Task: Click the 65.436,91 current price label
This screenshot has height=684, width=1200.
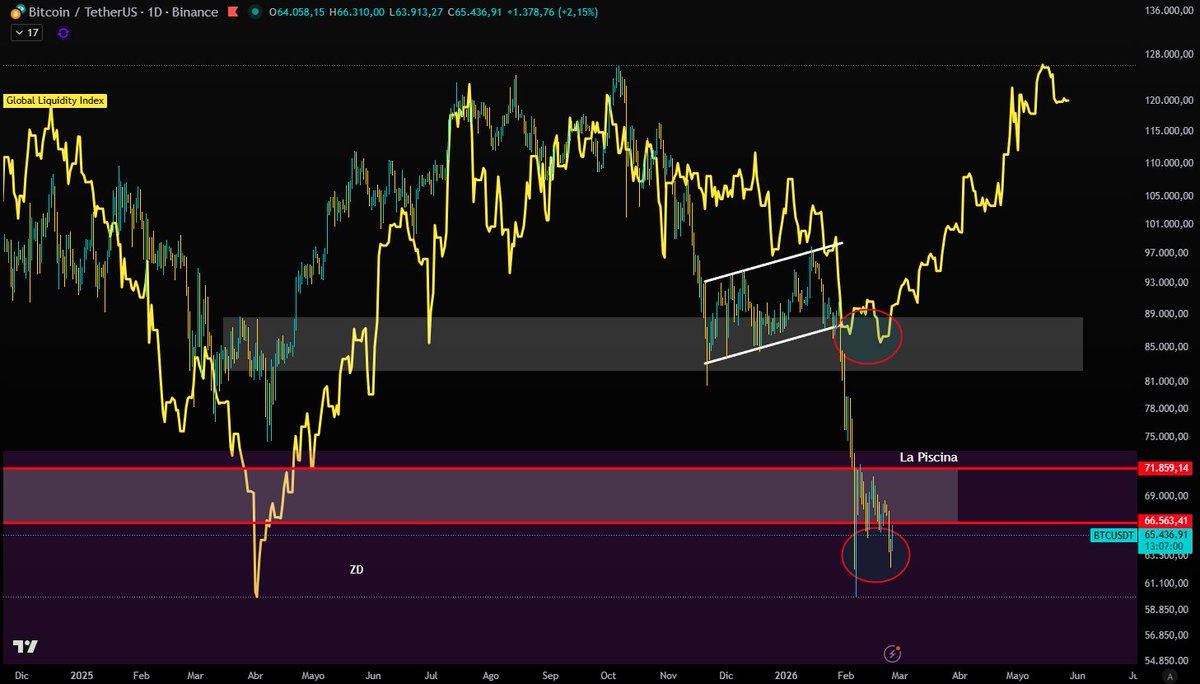Action: [1167, 535]
